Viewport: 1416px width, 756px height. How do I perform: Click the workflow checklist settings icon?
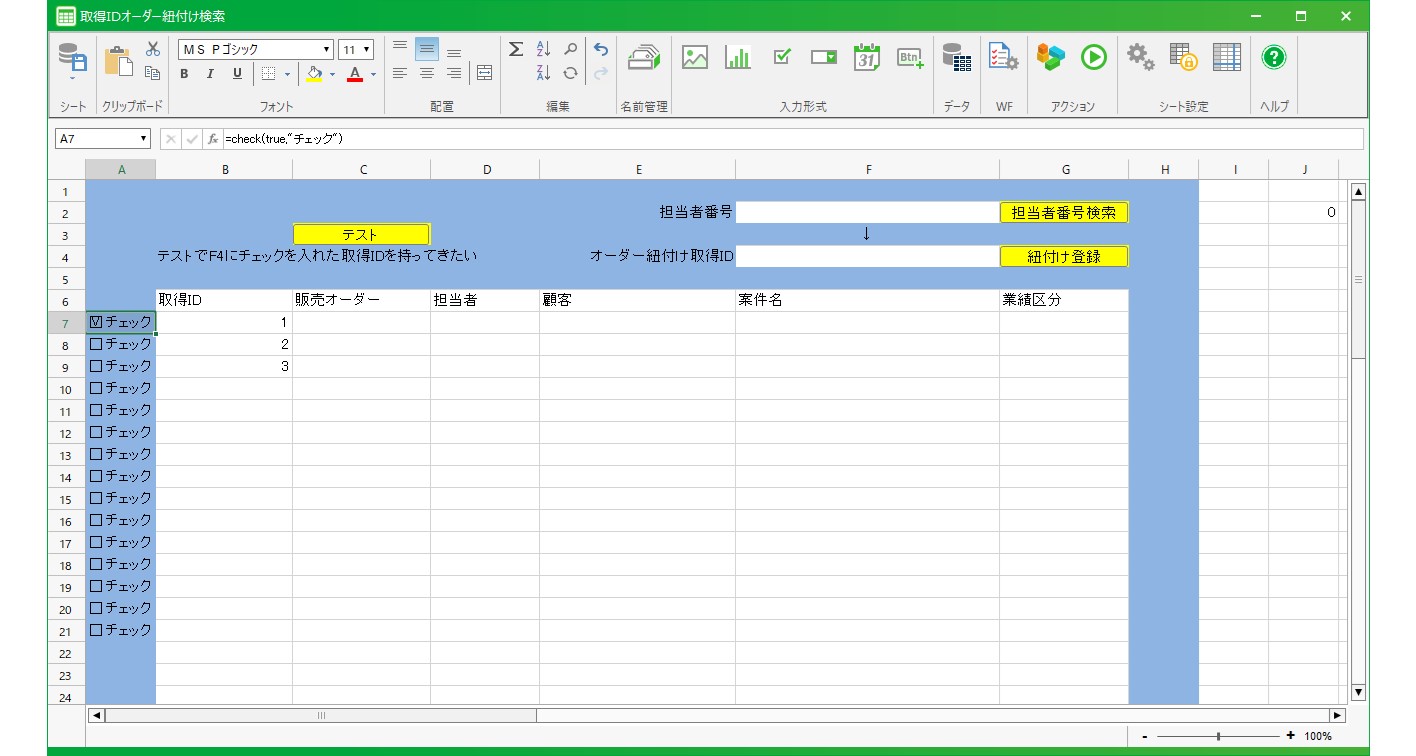click(x=1003, y=57)
